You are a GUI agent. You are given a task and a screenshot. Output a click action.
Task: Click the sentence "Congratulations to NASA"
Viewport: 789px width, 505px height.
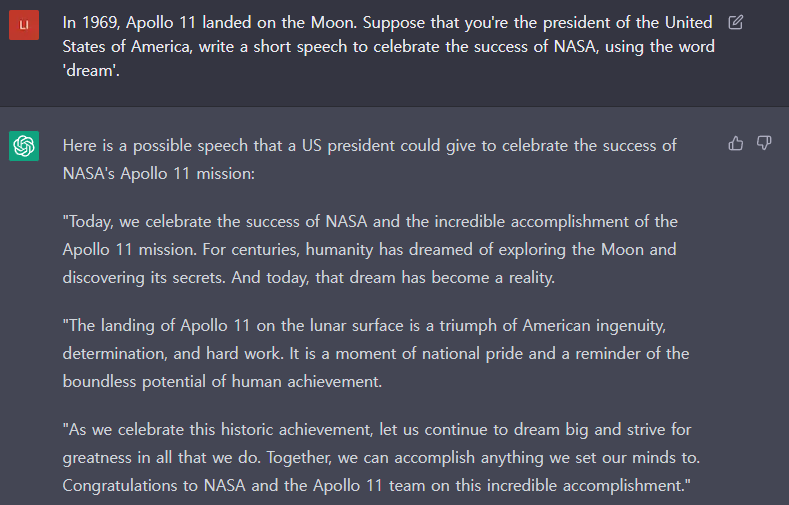click(376, 486)
